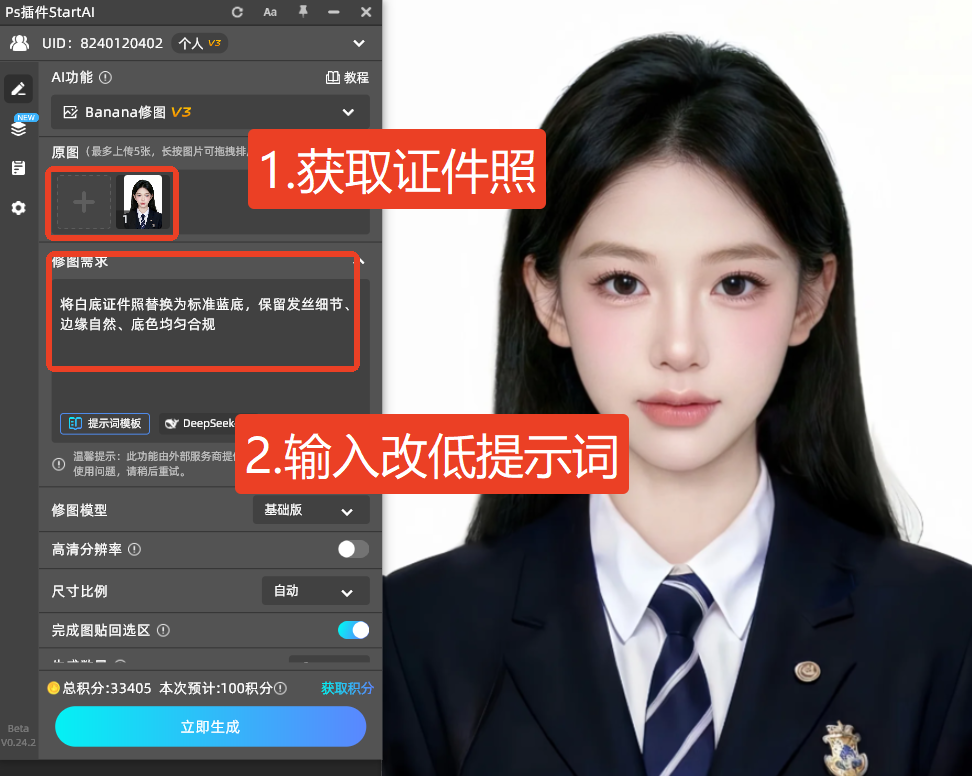
Task: Open the 教程 tutorial link
Action: coord(347,77)
